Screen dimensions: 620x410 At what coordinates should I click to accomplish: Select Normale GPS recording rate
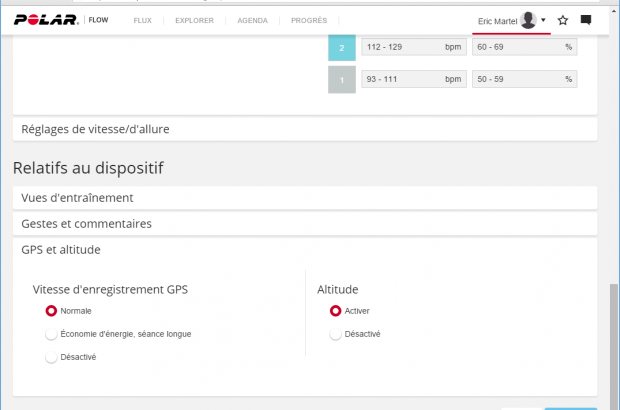(51, 311)
